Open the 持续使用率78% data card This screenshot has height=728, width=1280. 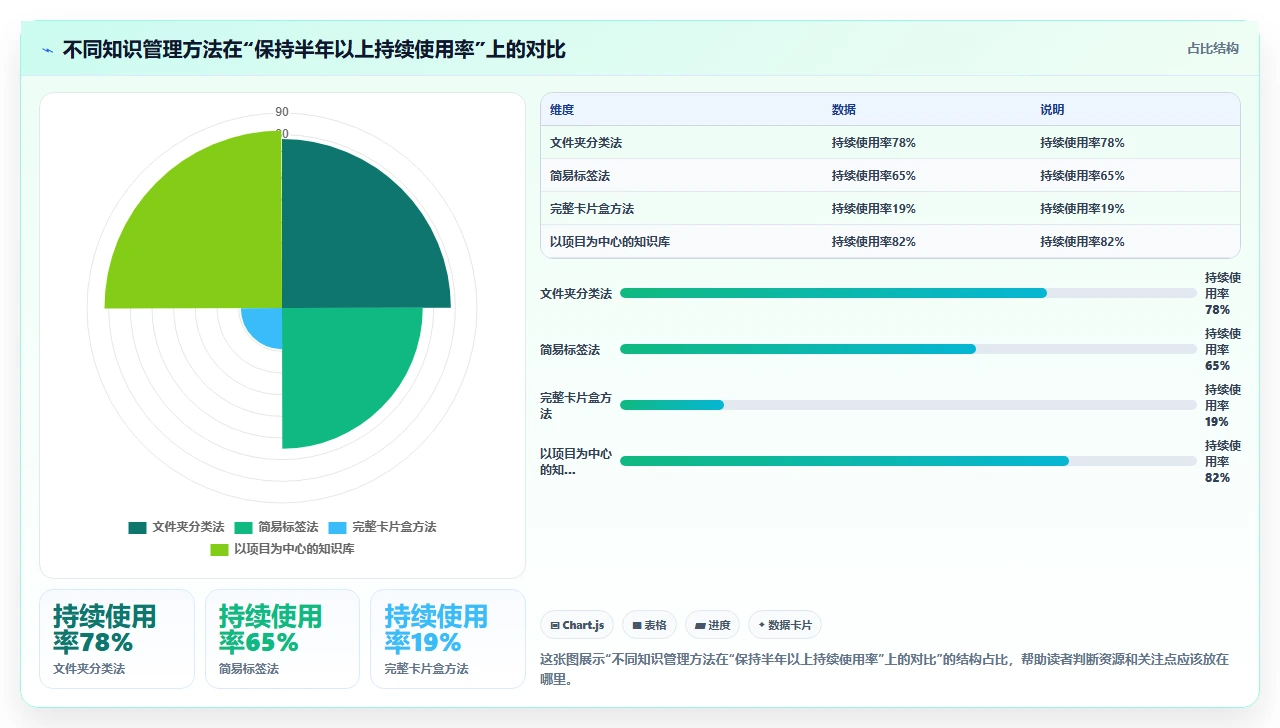point(117,639)
